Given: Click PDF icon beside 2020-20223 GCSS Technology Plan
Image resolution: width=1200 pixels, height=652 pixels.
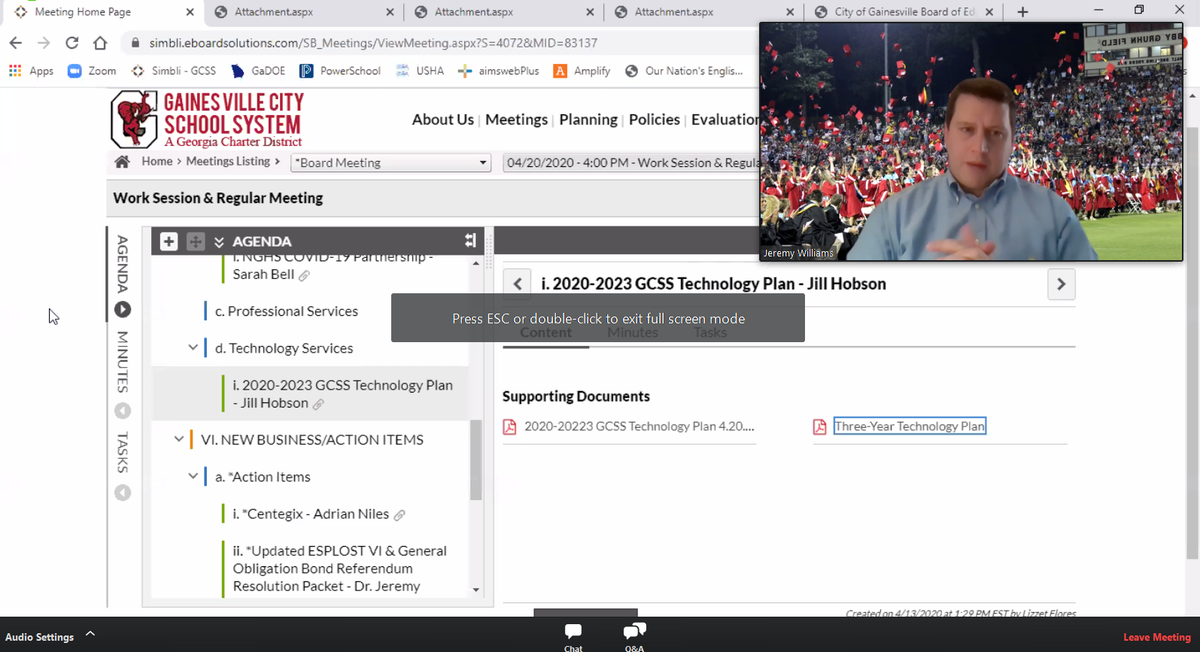Looking at the screenshot, I should 509,427.
